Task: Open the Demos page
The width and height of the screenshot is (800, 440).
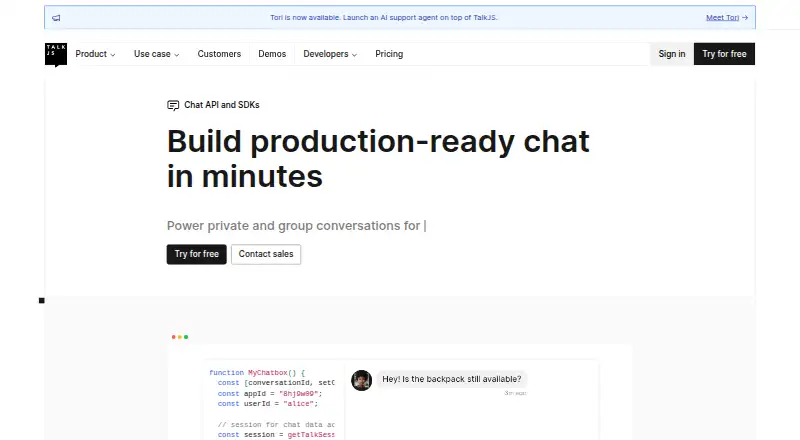Action: 272,54
